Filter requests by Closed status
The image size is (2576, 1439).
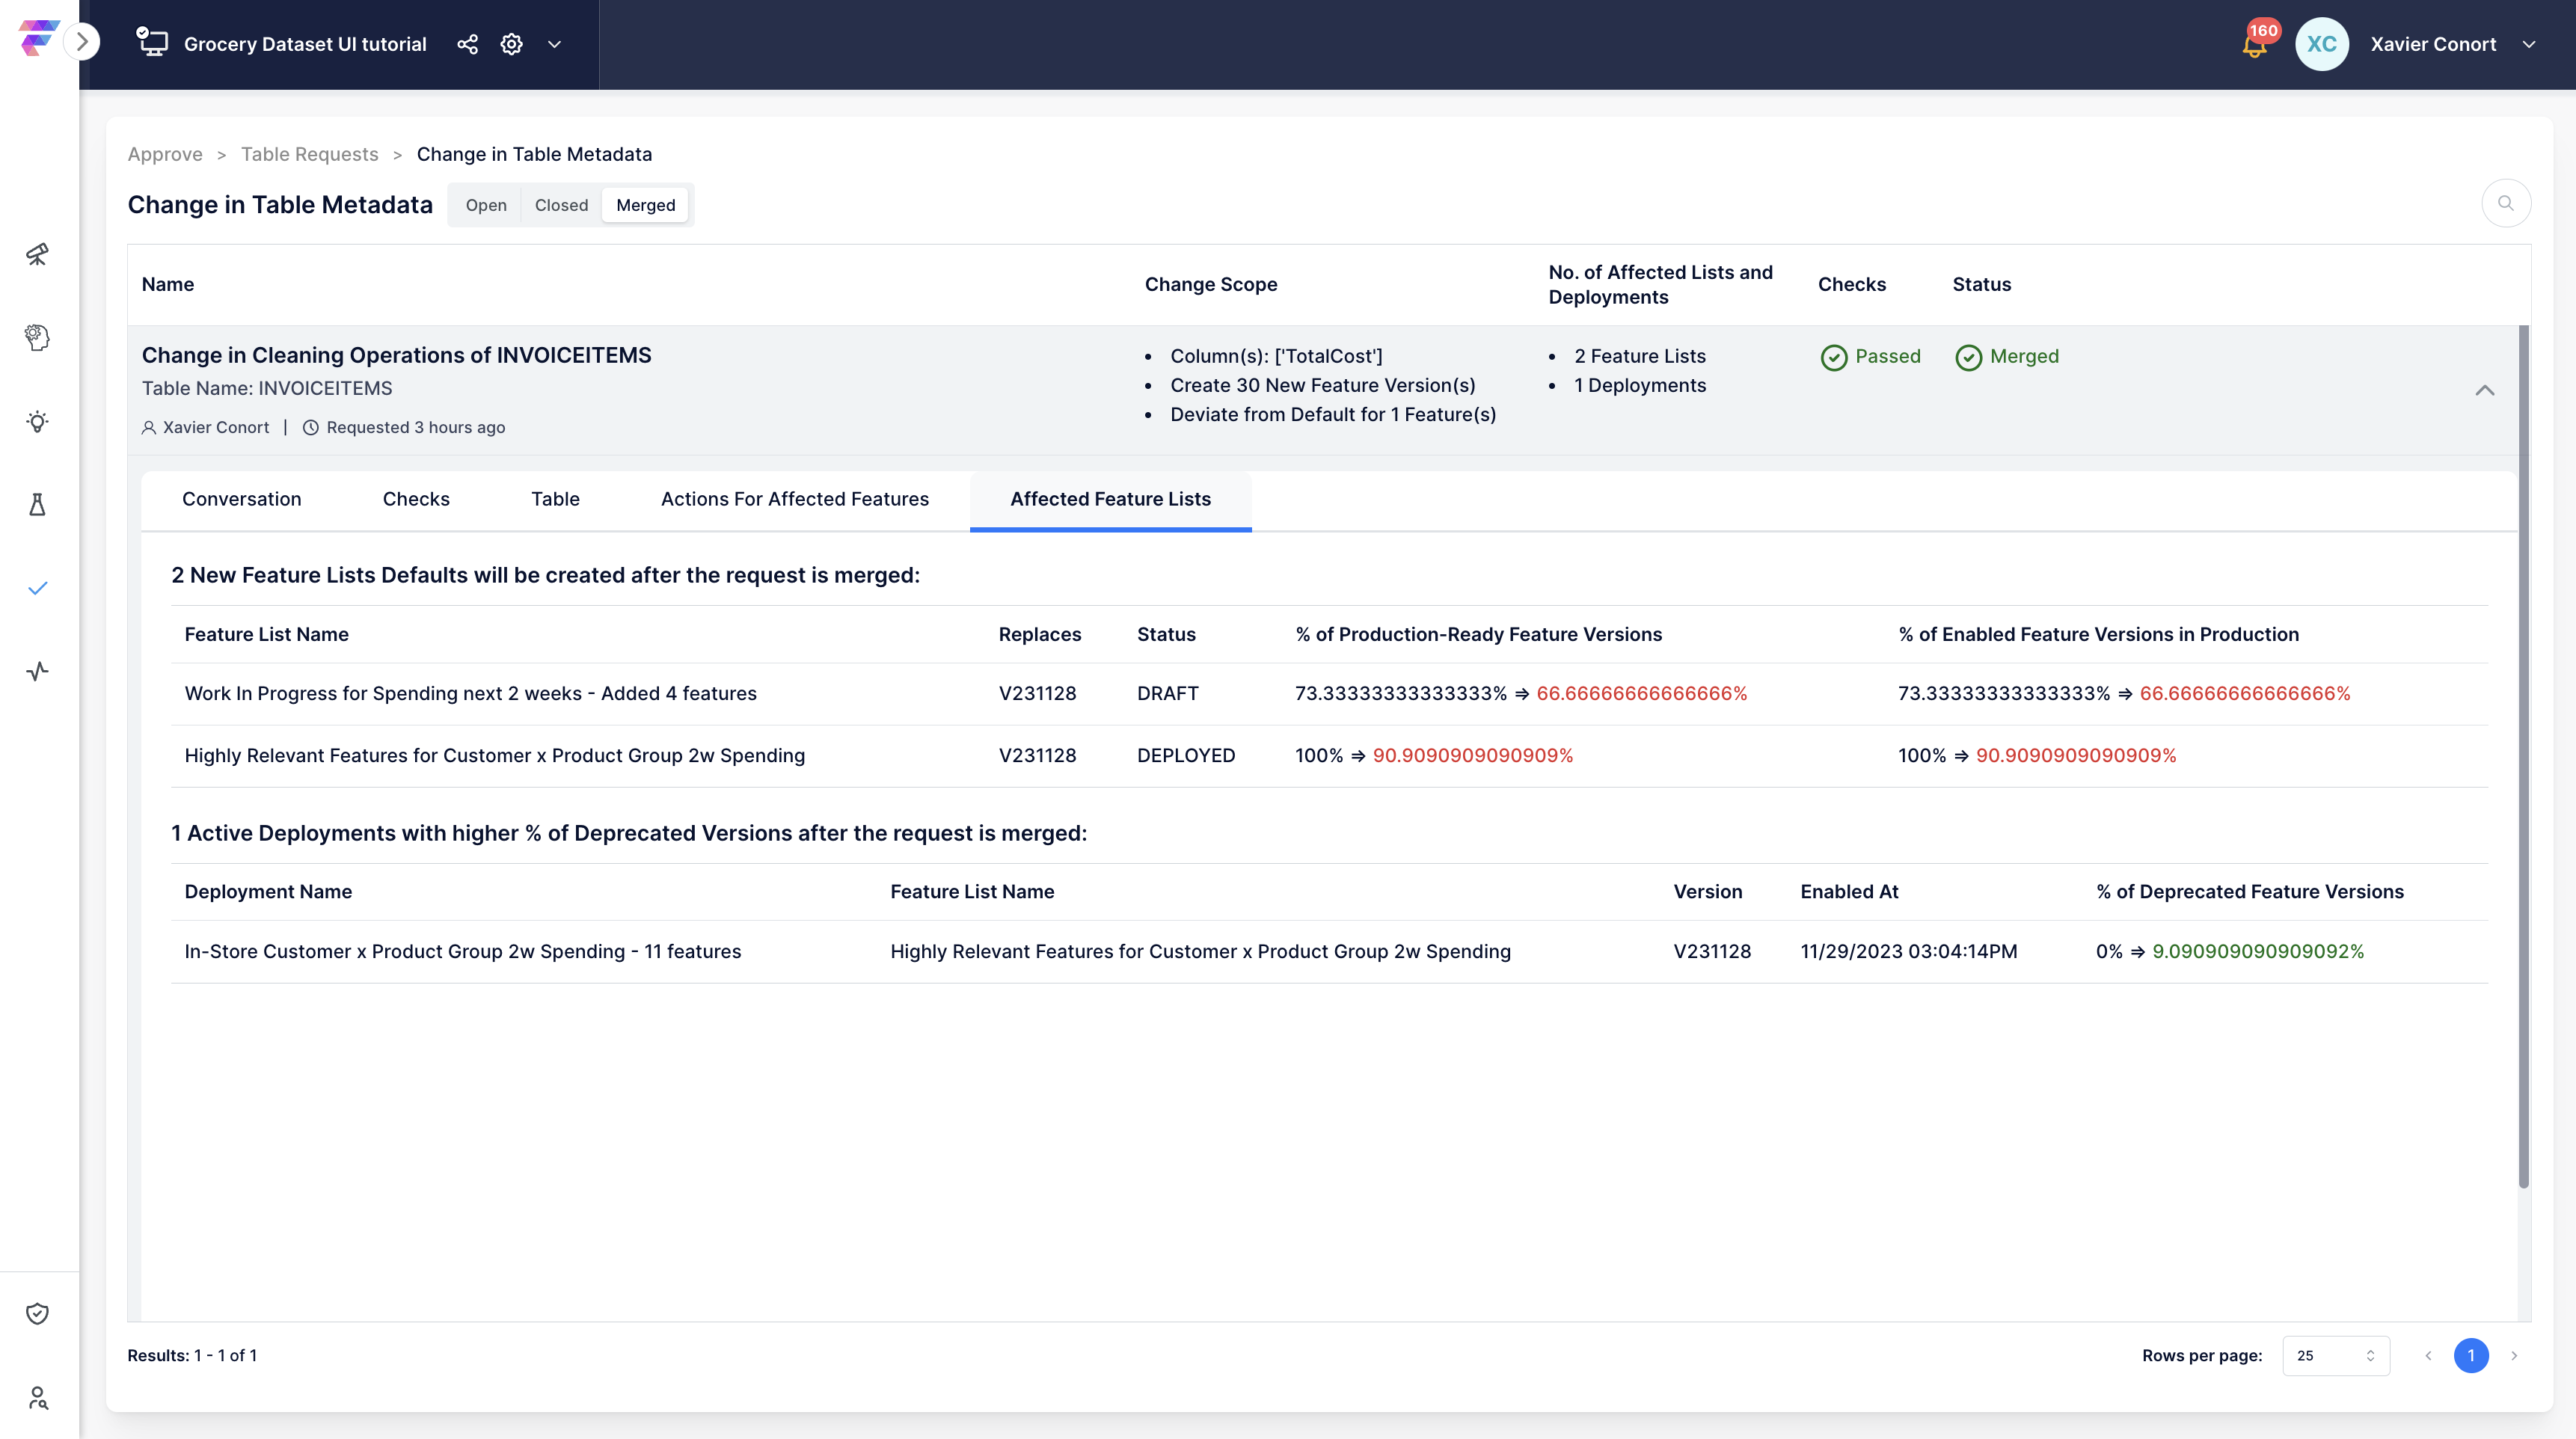click(561, 205)
